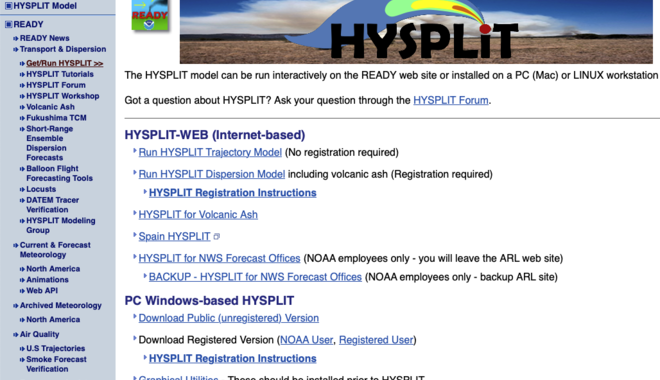Open Fukushima TCM sidebar link
The width and height of the screenshot is (660, 380).
point(56,118)
